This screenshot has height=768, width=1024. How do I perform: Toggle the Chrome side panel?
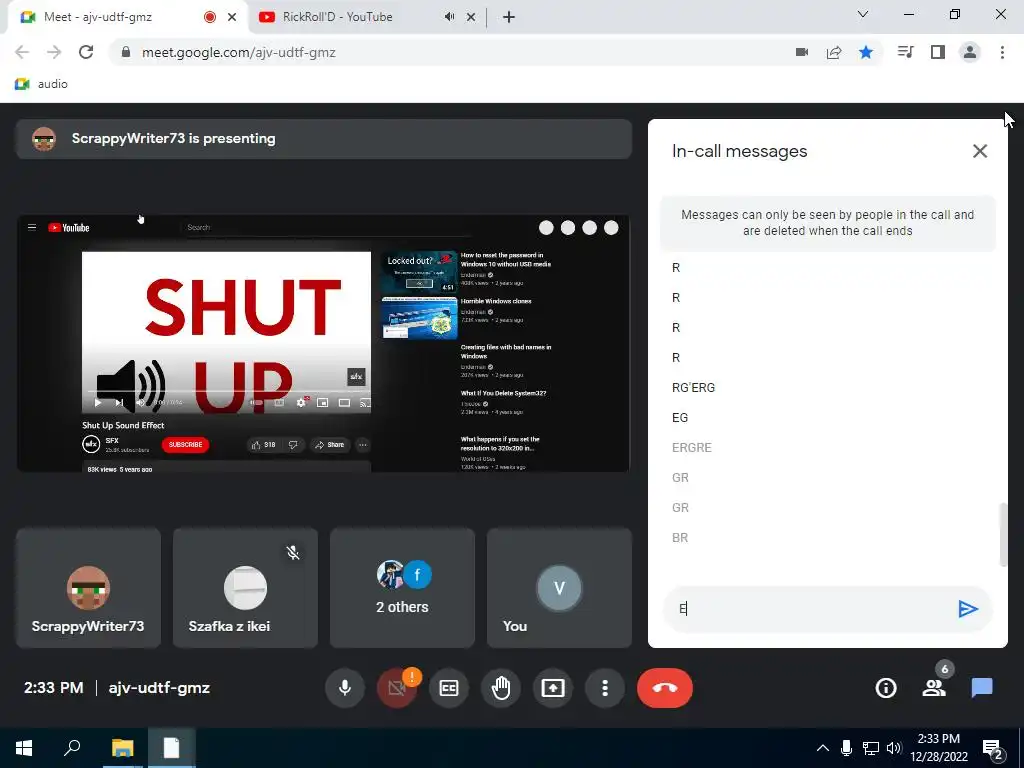(938, 52)
